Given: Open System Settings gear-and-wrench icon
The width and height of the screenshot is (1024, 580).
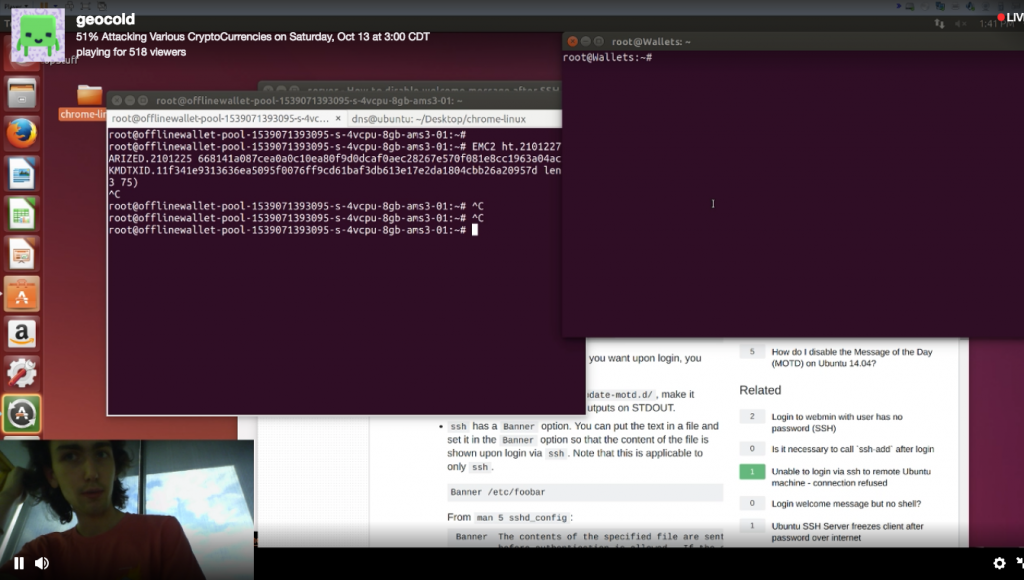Looking at the screenshot, I should point(22,374).
